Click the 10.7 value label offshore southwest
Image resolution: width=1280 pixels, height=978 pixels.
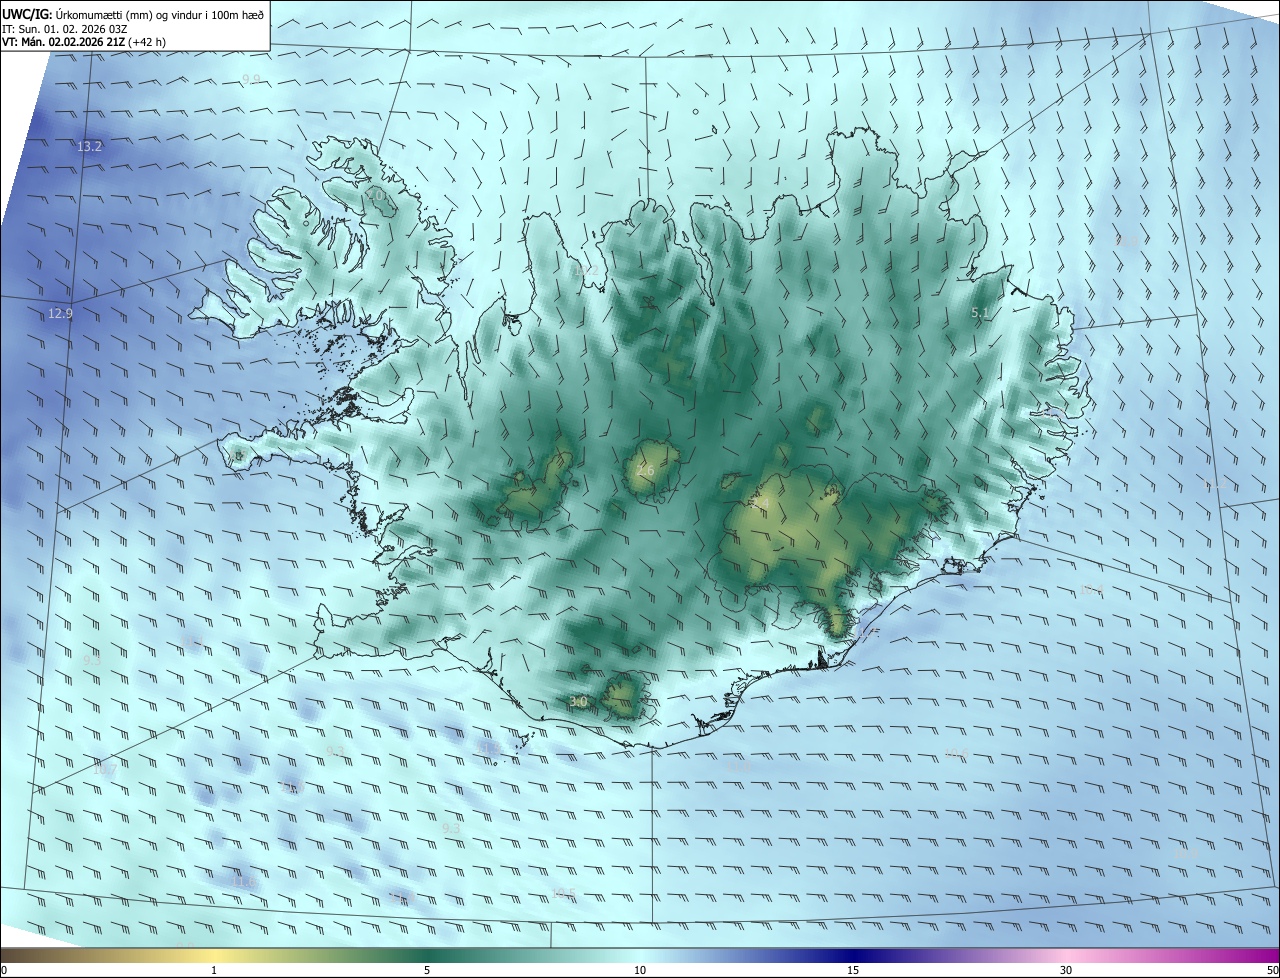point(104,769)
